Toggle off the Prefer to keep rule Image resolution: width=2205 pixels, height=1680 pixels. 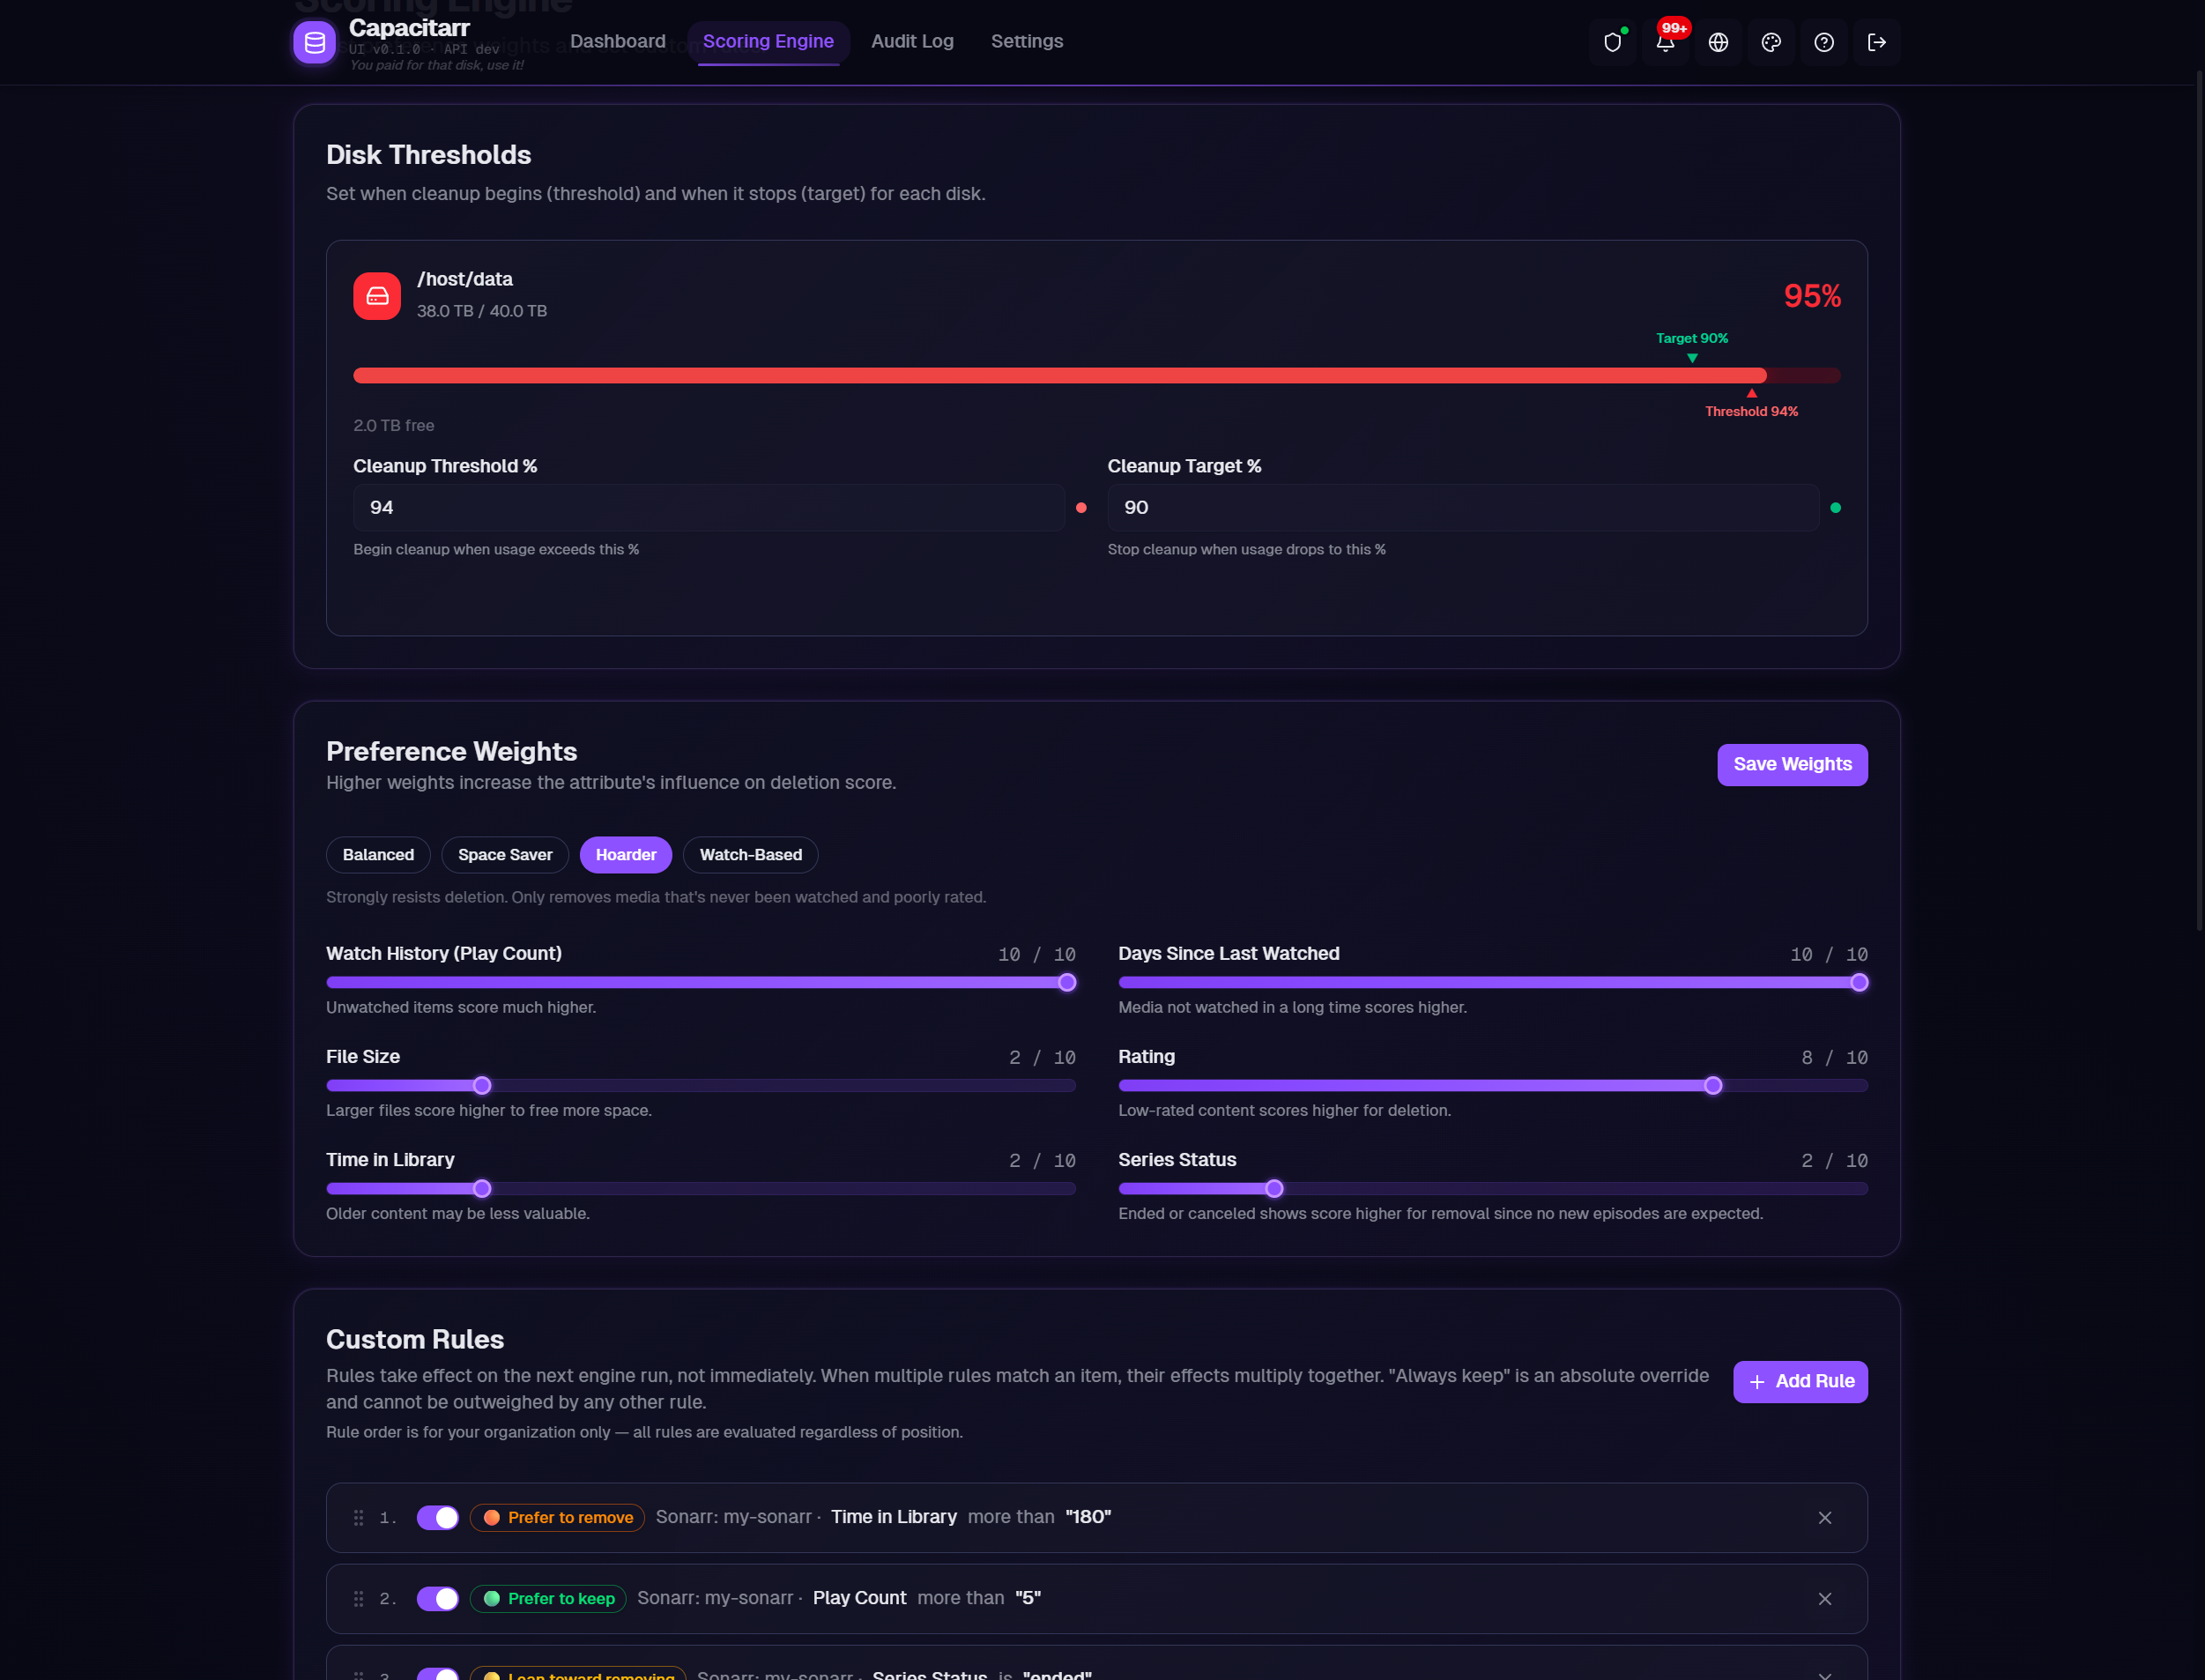(438, 1598)
